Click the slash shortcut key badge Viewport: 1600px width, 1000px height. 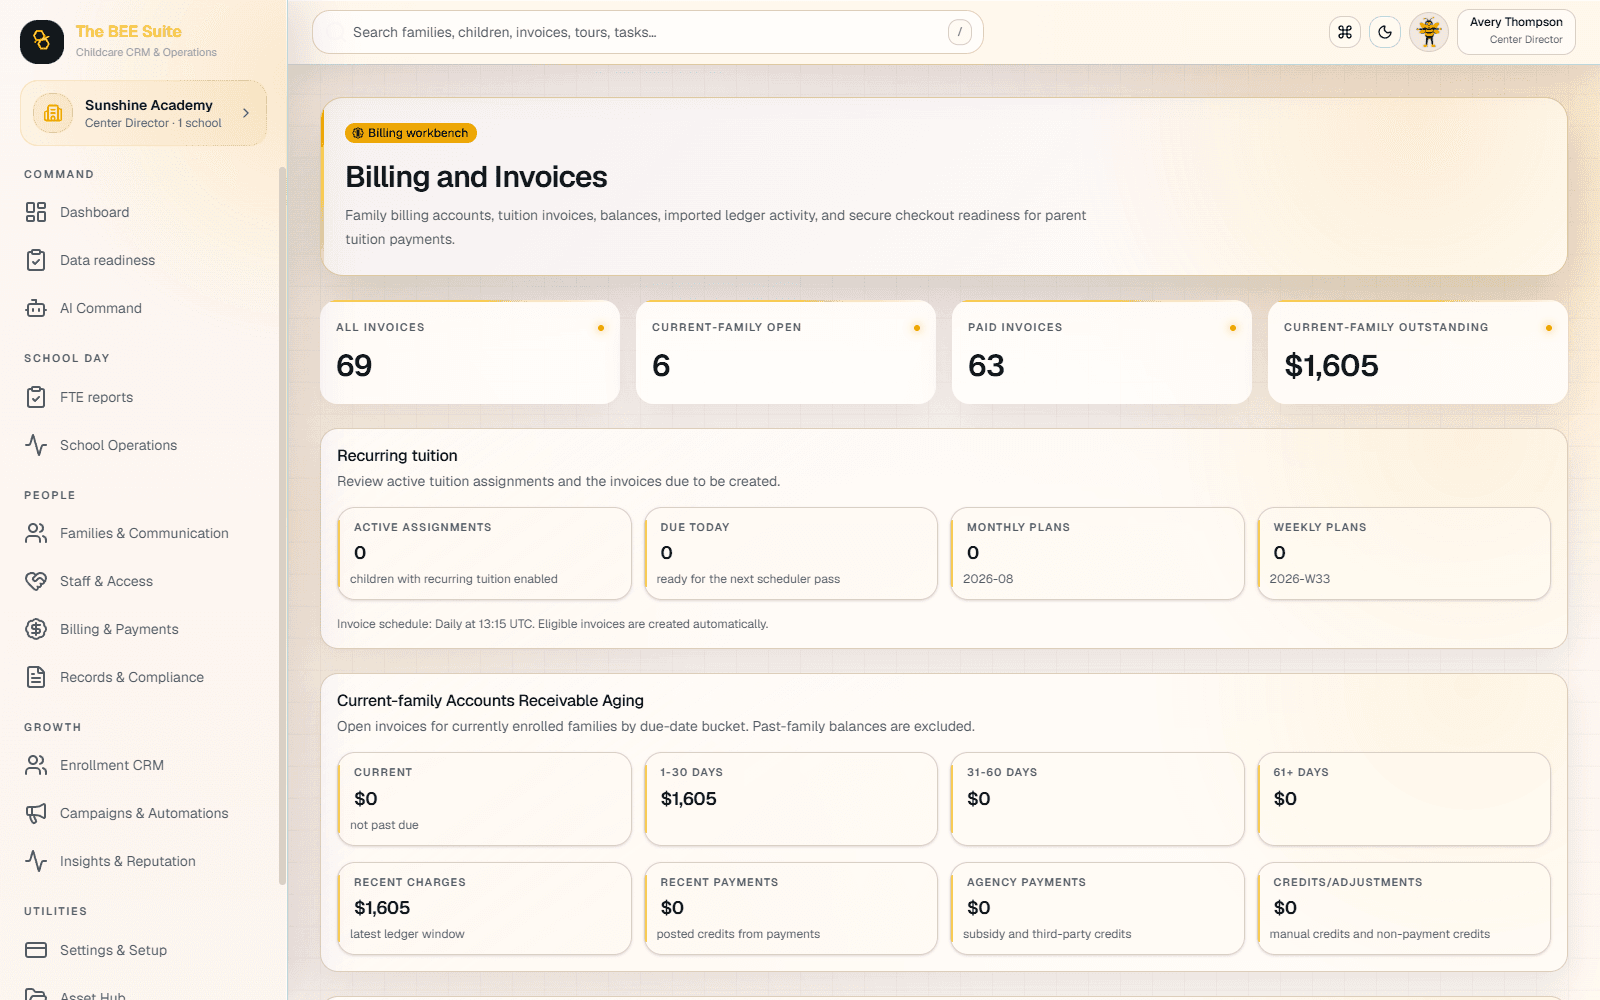click(960, 32)
